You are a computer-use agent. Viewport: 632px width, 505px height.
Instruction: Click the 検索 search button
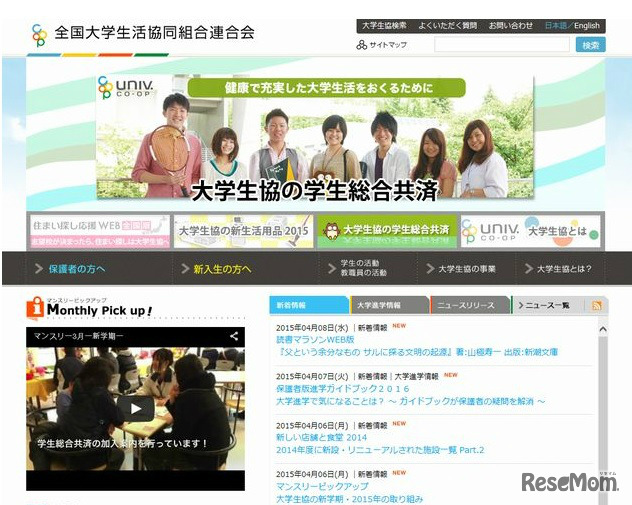coord(590,45)
